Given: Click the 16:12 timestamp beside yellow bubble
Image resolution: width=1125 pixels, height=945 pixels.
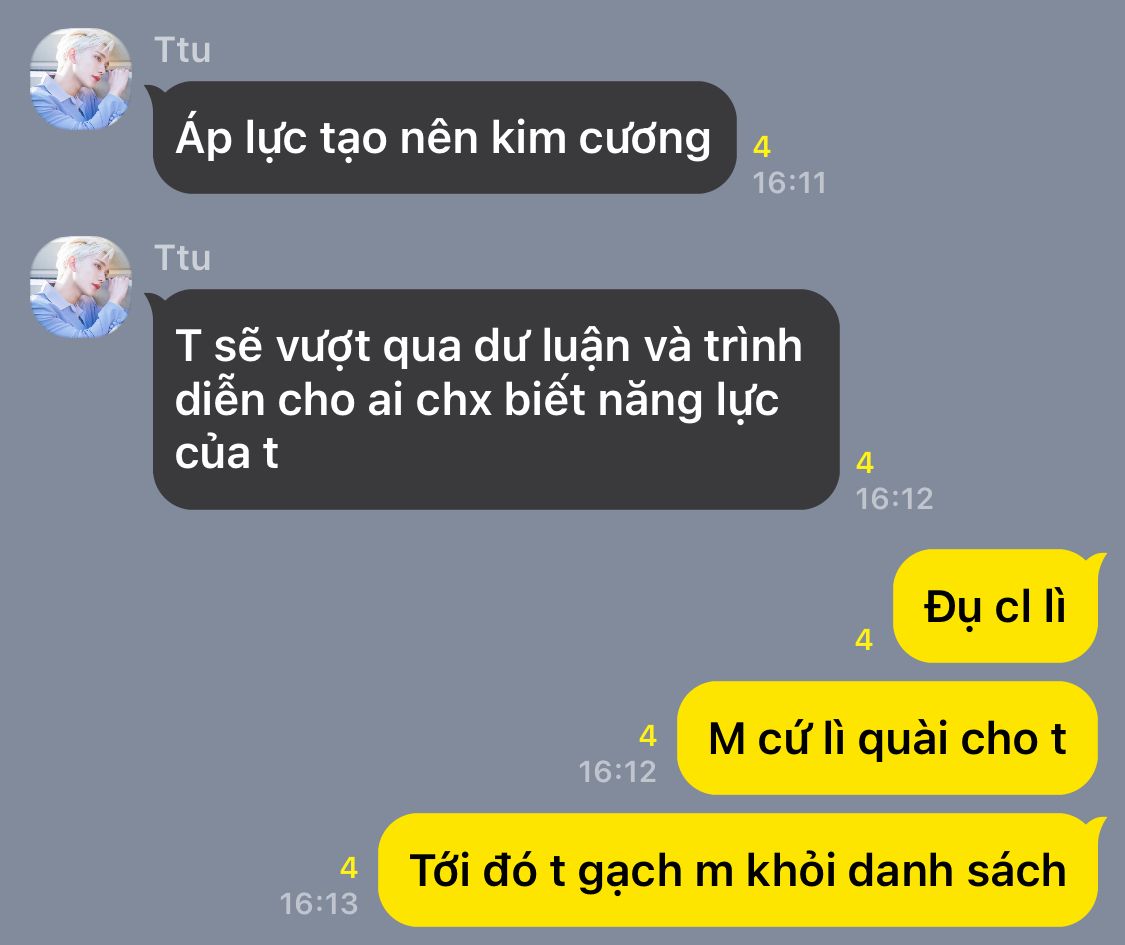Looking at the screenshot, I should point(618,771).
